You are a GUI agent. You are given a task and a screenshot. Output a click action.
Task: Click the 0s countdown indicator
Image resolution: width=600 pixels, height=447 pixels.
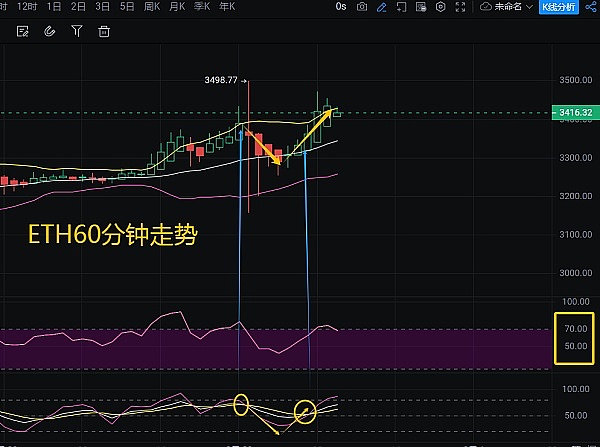[341, 6]
